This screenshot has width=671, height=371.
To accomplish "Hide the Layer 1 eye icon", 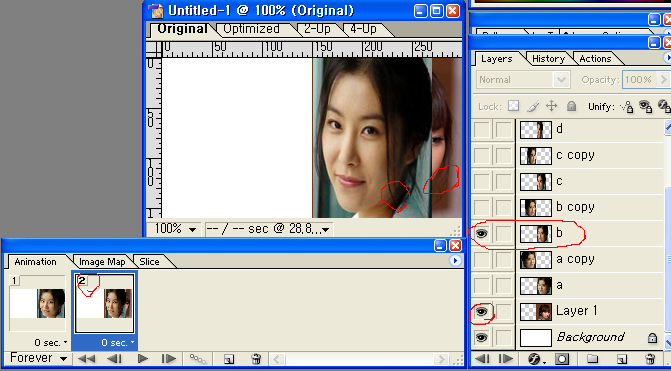I will tap(481, 311).
